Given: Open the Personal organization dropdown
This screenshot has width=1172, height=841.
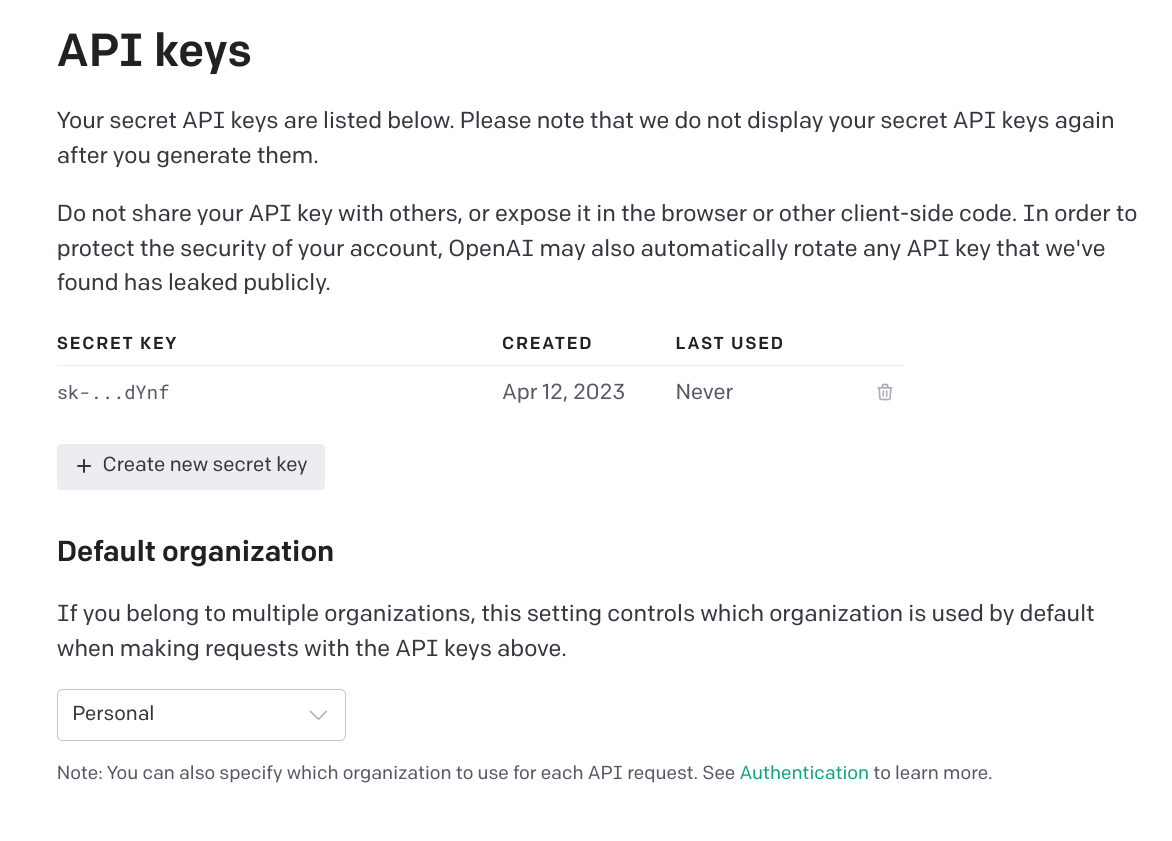Looking at the screenshot, I should pyautogui.click(x=201, y=714).
